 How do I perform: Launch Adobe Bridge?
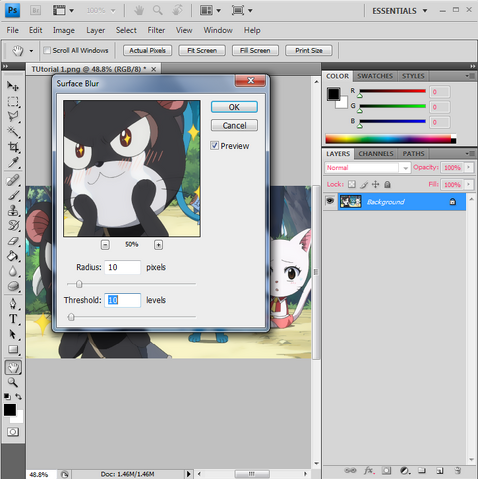(35, 11)
